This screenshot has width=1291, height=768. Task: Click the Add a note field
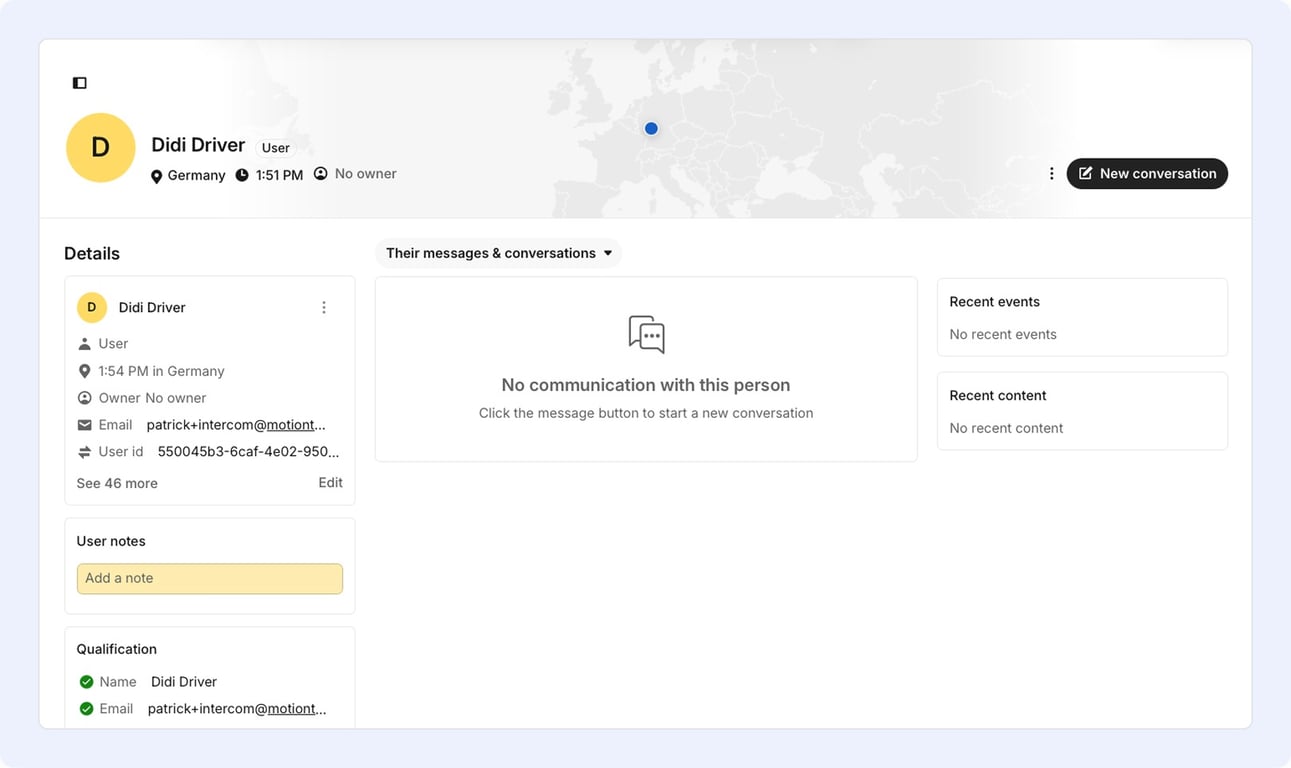click(x=210, y=578)
